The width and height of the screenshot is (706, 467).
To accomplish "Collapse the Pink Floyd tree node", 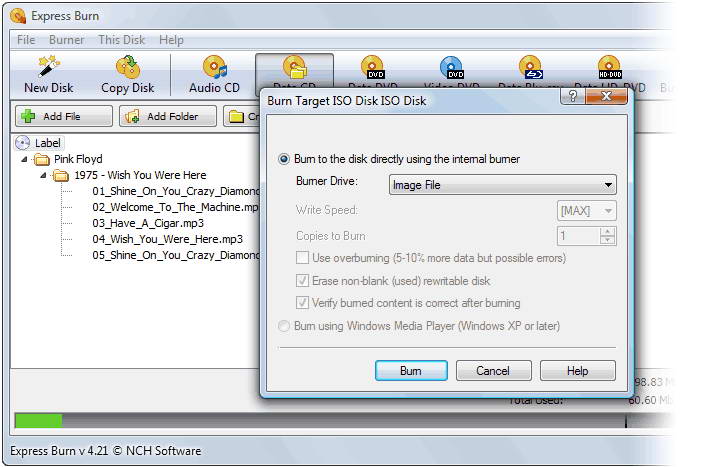I will click(x=25, y=159).
